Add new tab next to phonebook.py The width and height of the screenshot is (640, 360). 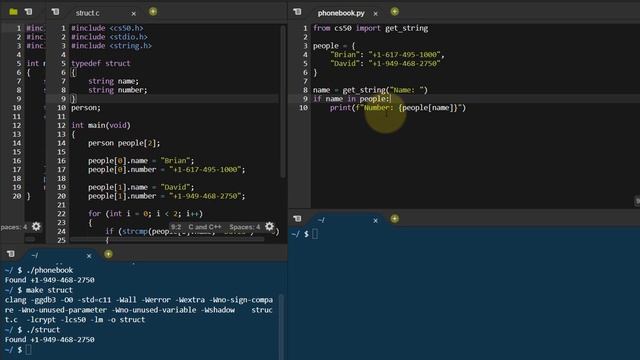394,11
